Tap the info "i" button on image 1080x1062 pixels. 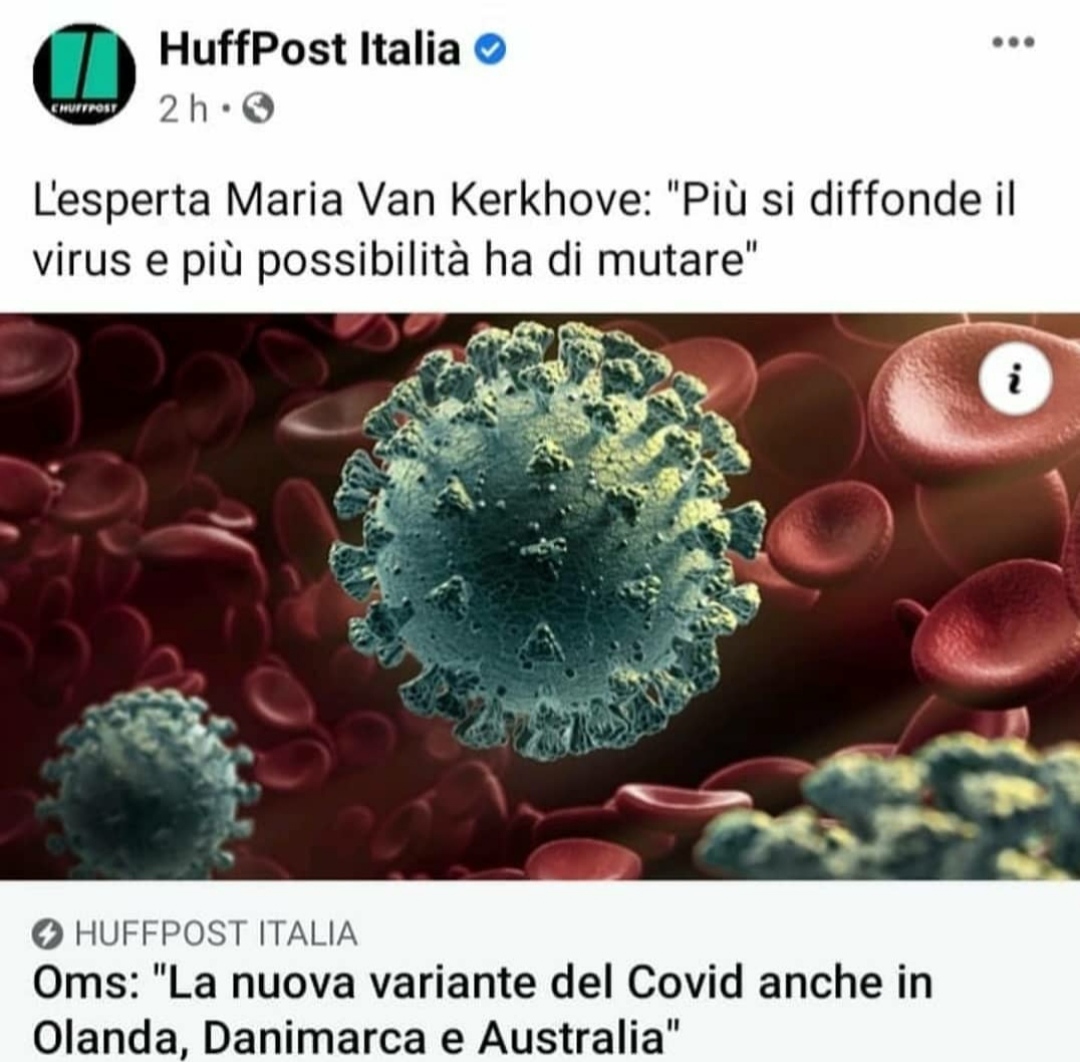(x=1016, y=379)
